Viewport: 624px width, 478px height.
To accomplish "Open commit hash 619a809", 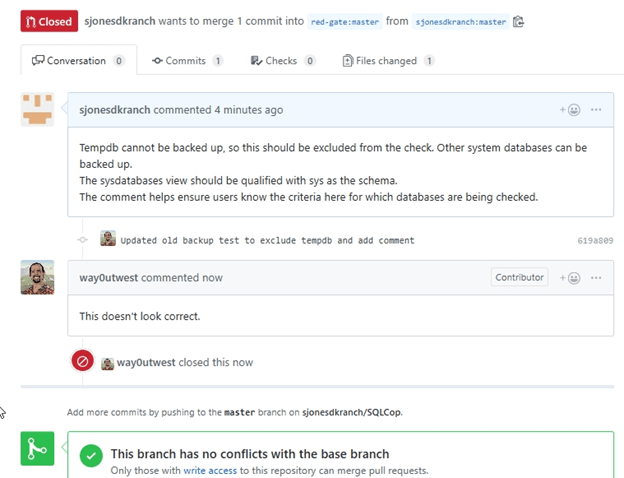I will pos(595,241).
